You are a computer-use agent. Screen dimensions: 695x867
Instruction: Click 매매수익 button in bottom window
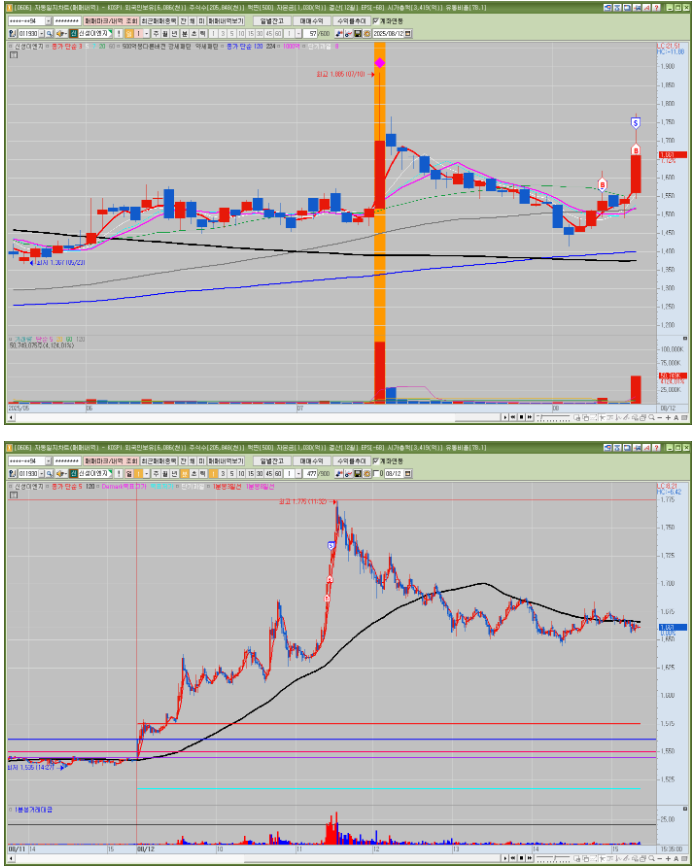tap(311, 461)
